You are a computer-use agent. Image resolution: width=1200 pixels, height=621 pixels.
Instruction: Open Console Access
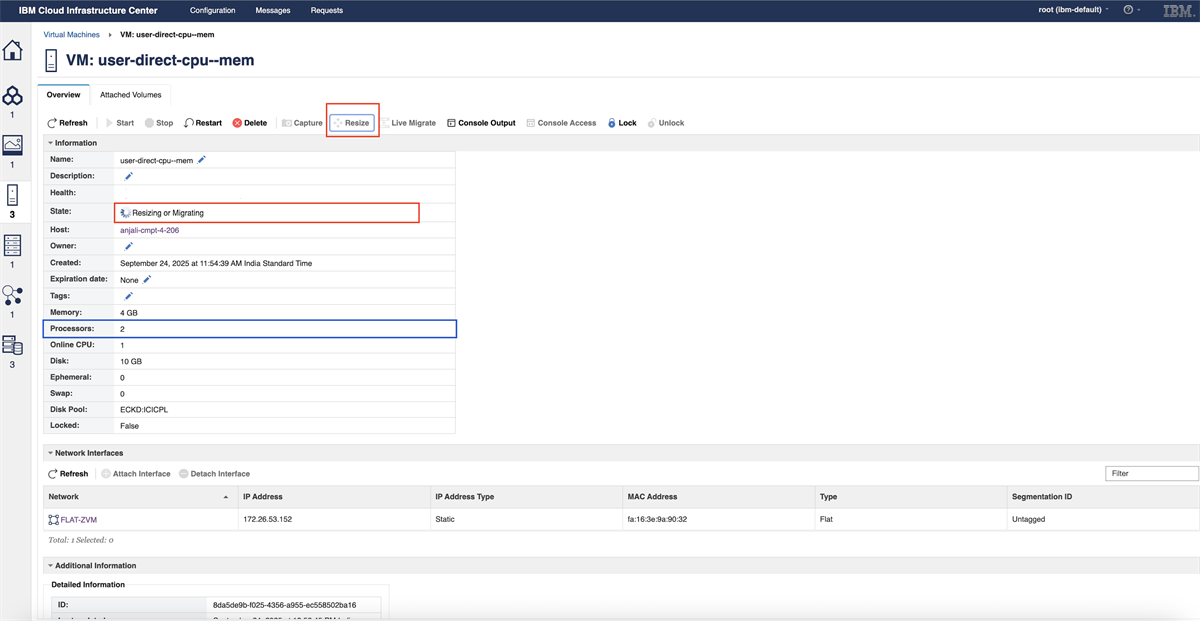tap(561, 123)
